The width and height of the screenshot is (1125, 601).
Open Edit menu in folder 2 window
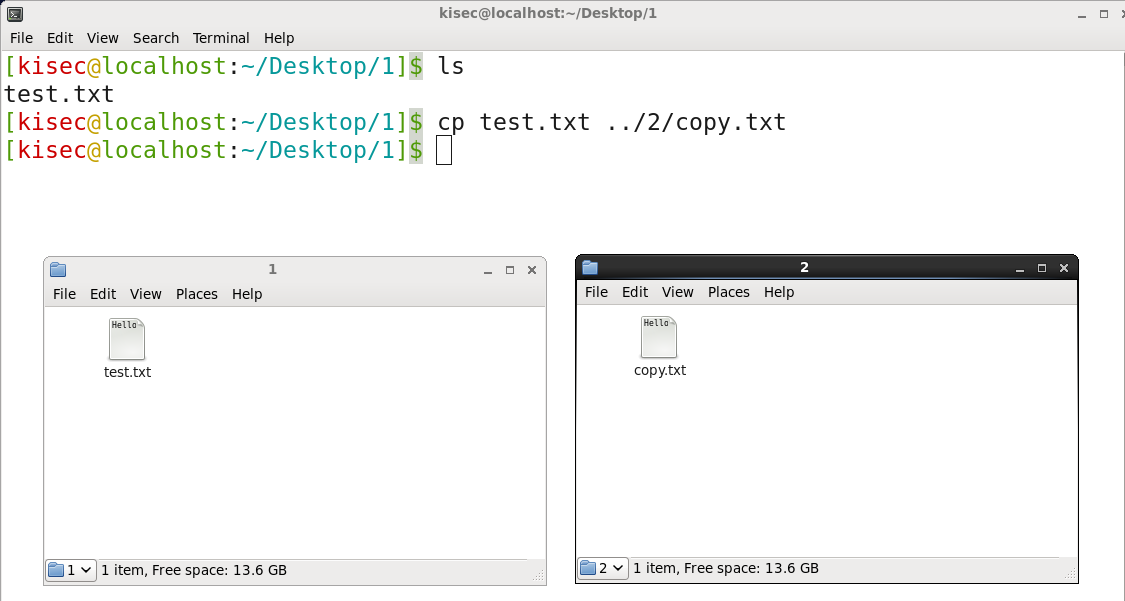point(635,292)
